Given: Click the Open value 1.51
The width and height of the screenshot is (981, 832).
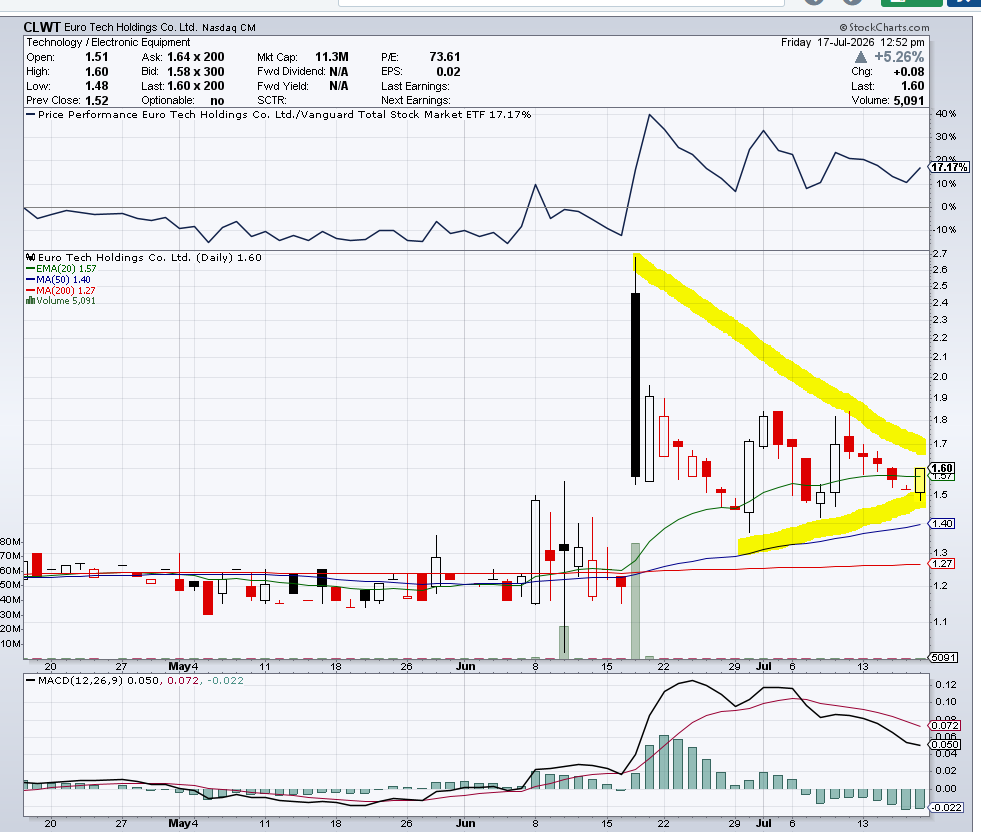Looking at the screenshot, I should (96, 57).
